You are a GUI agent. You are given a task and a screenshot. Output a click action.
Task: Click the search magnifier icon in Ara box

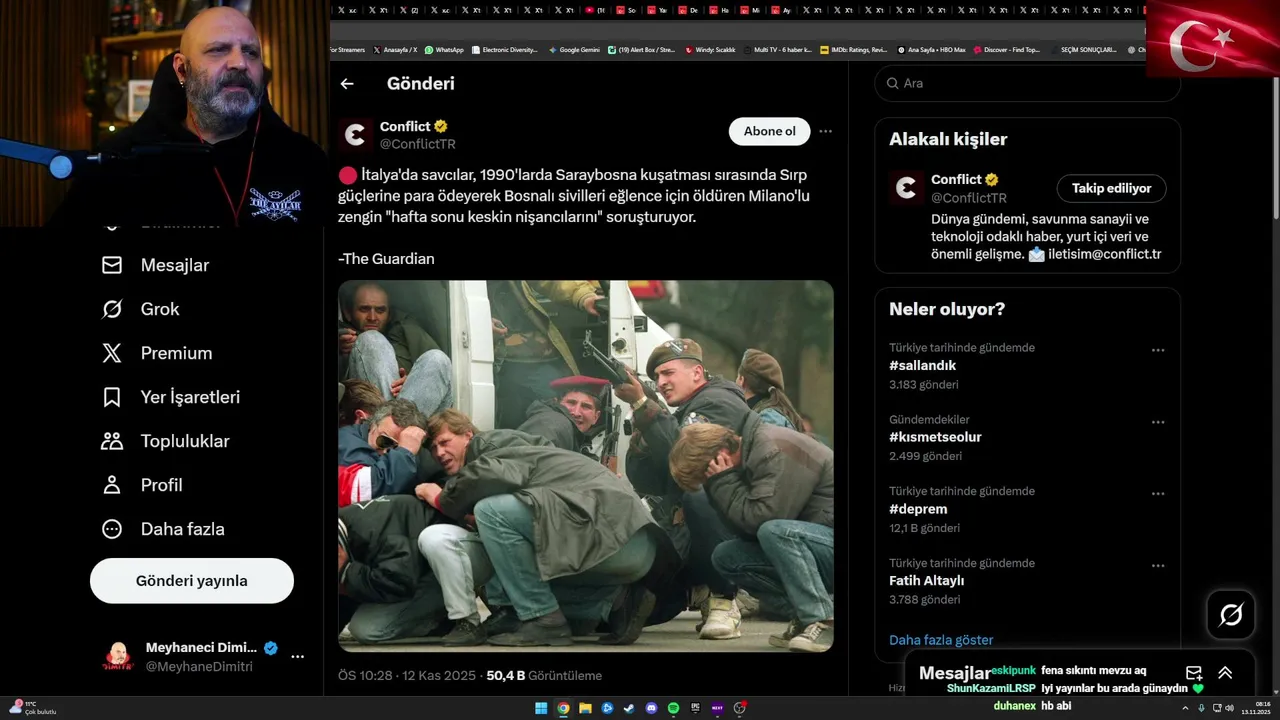tap(892, 83)
